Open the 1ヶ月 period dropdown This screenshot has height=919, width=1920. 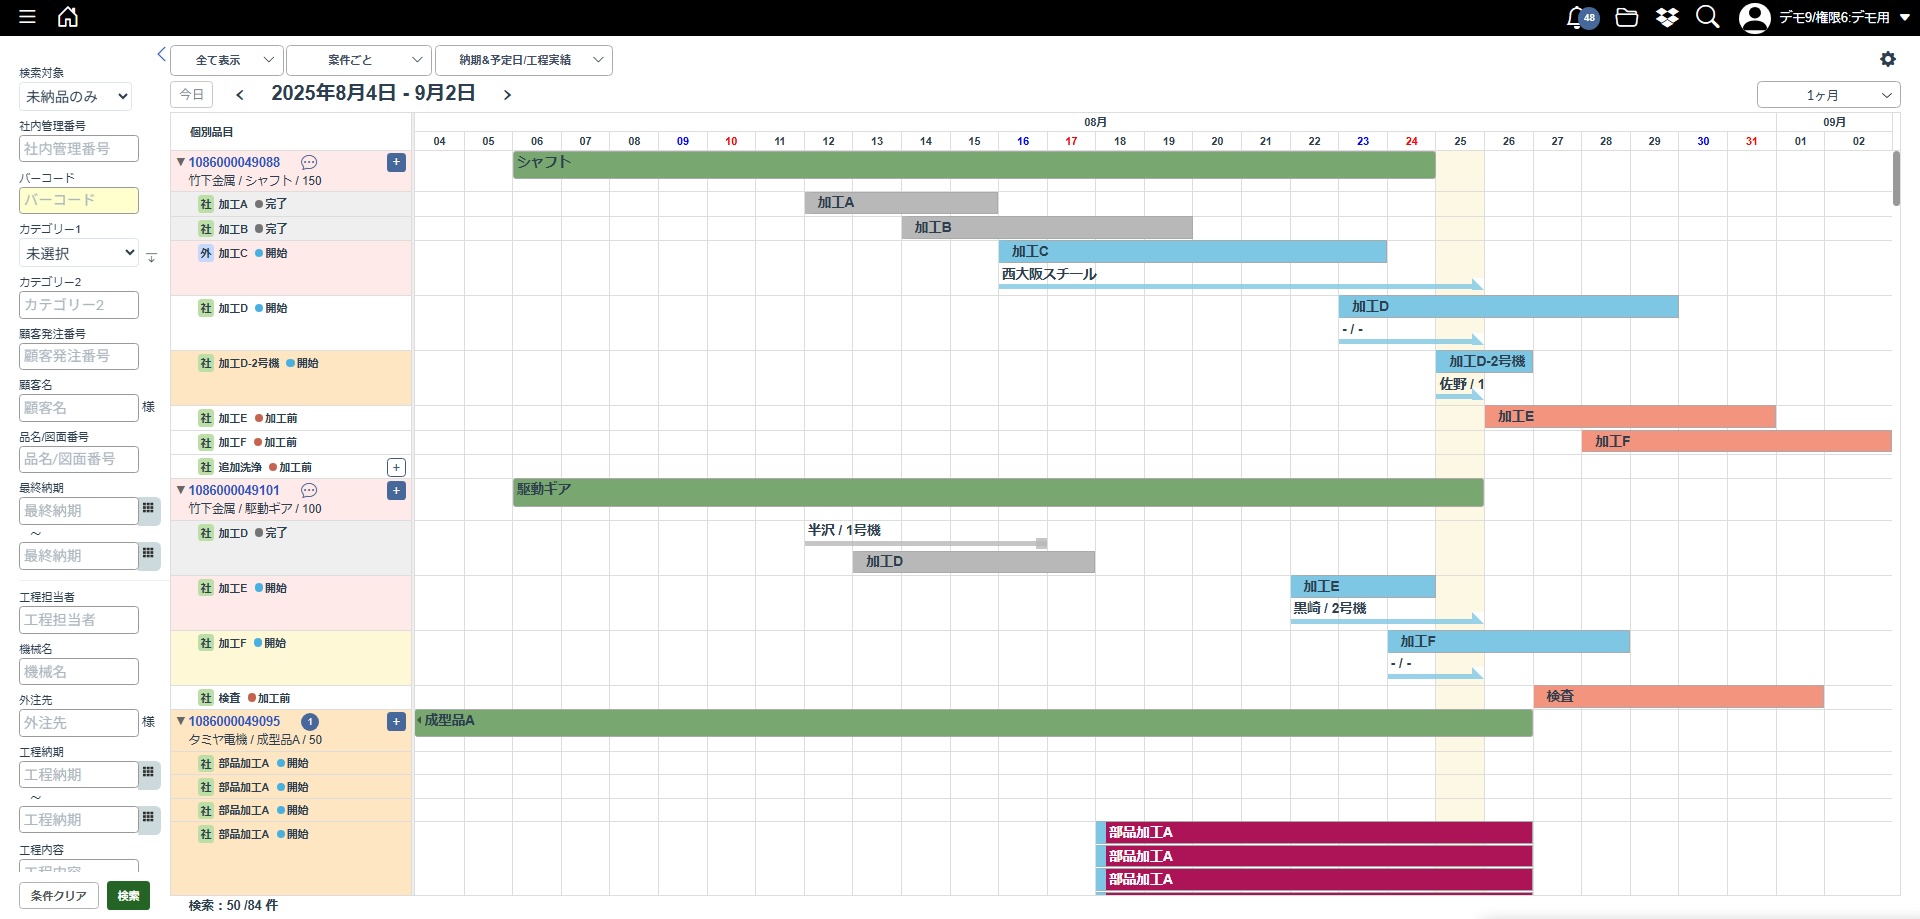[x=1828, y=95]
